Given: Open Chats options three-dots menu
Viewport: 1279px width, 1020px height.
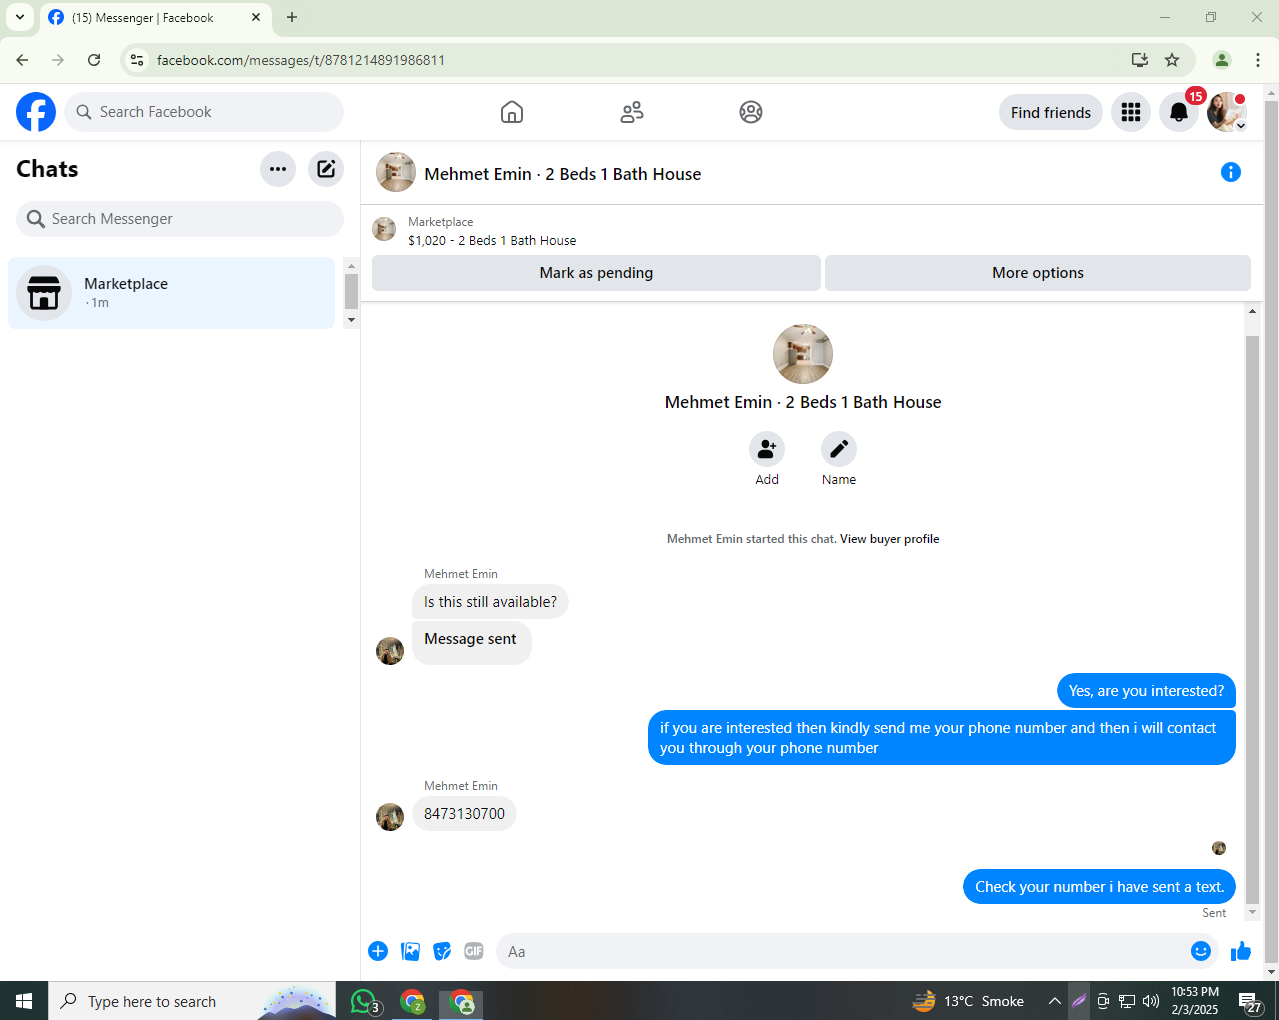Looking at the screenshot, I should point(278,169).
